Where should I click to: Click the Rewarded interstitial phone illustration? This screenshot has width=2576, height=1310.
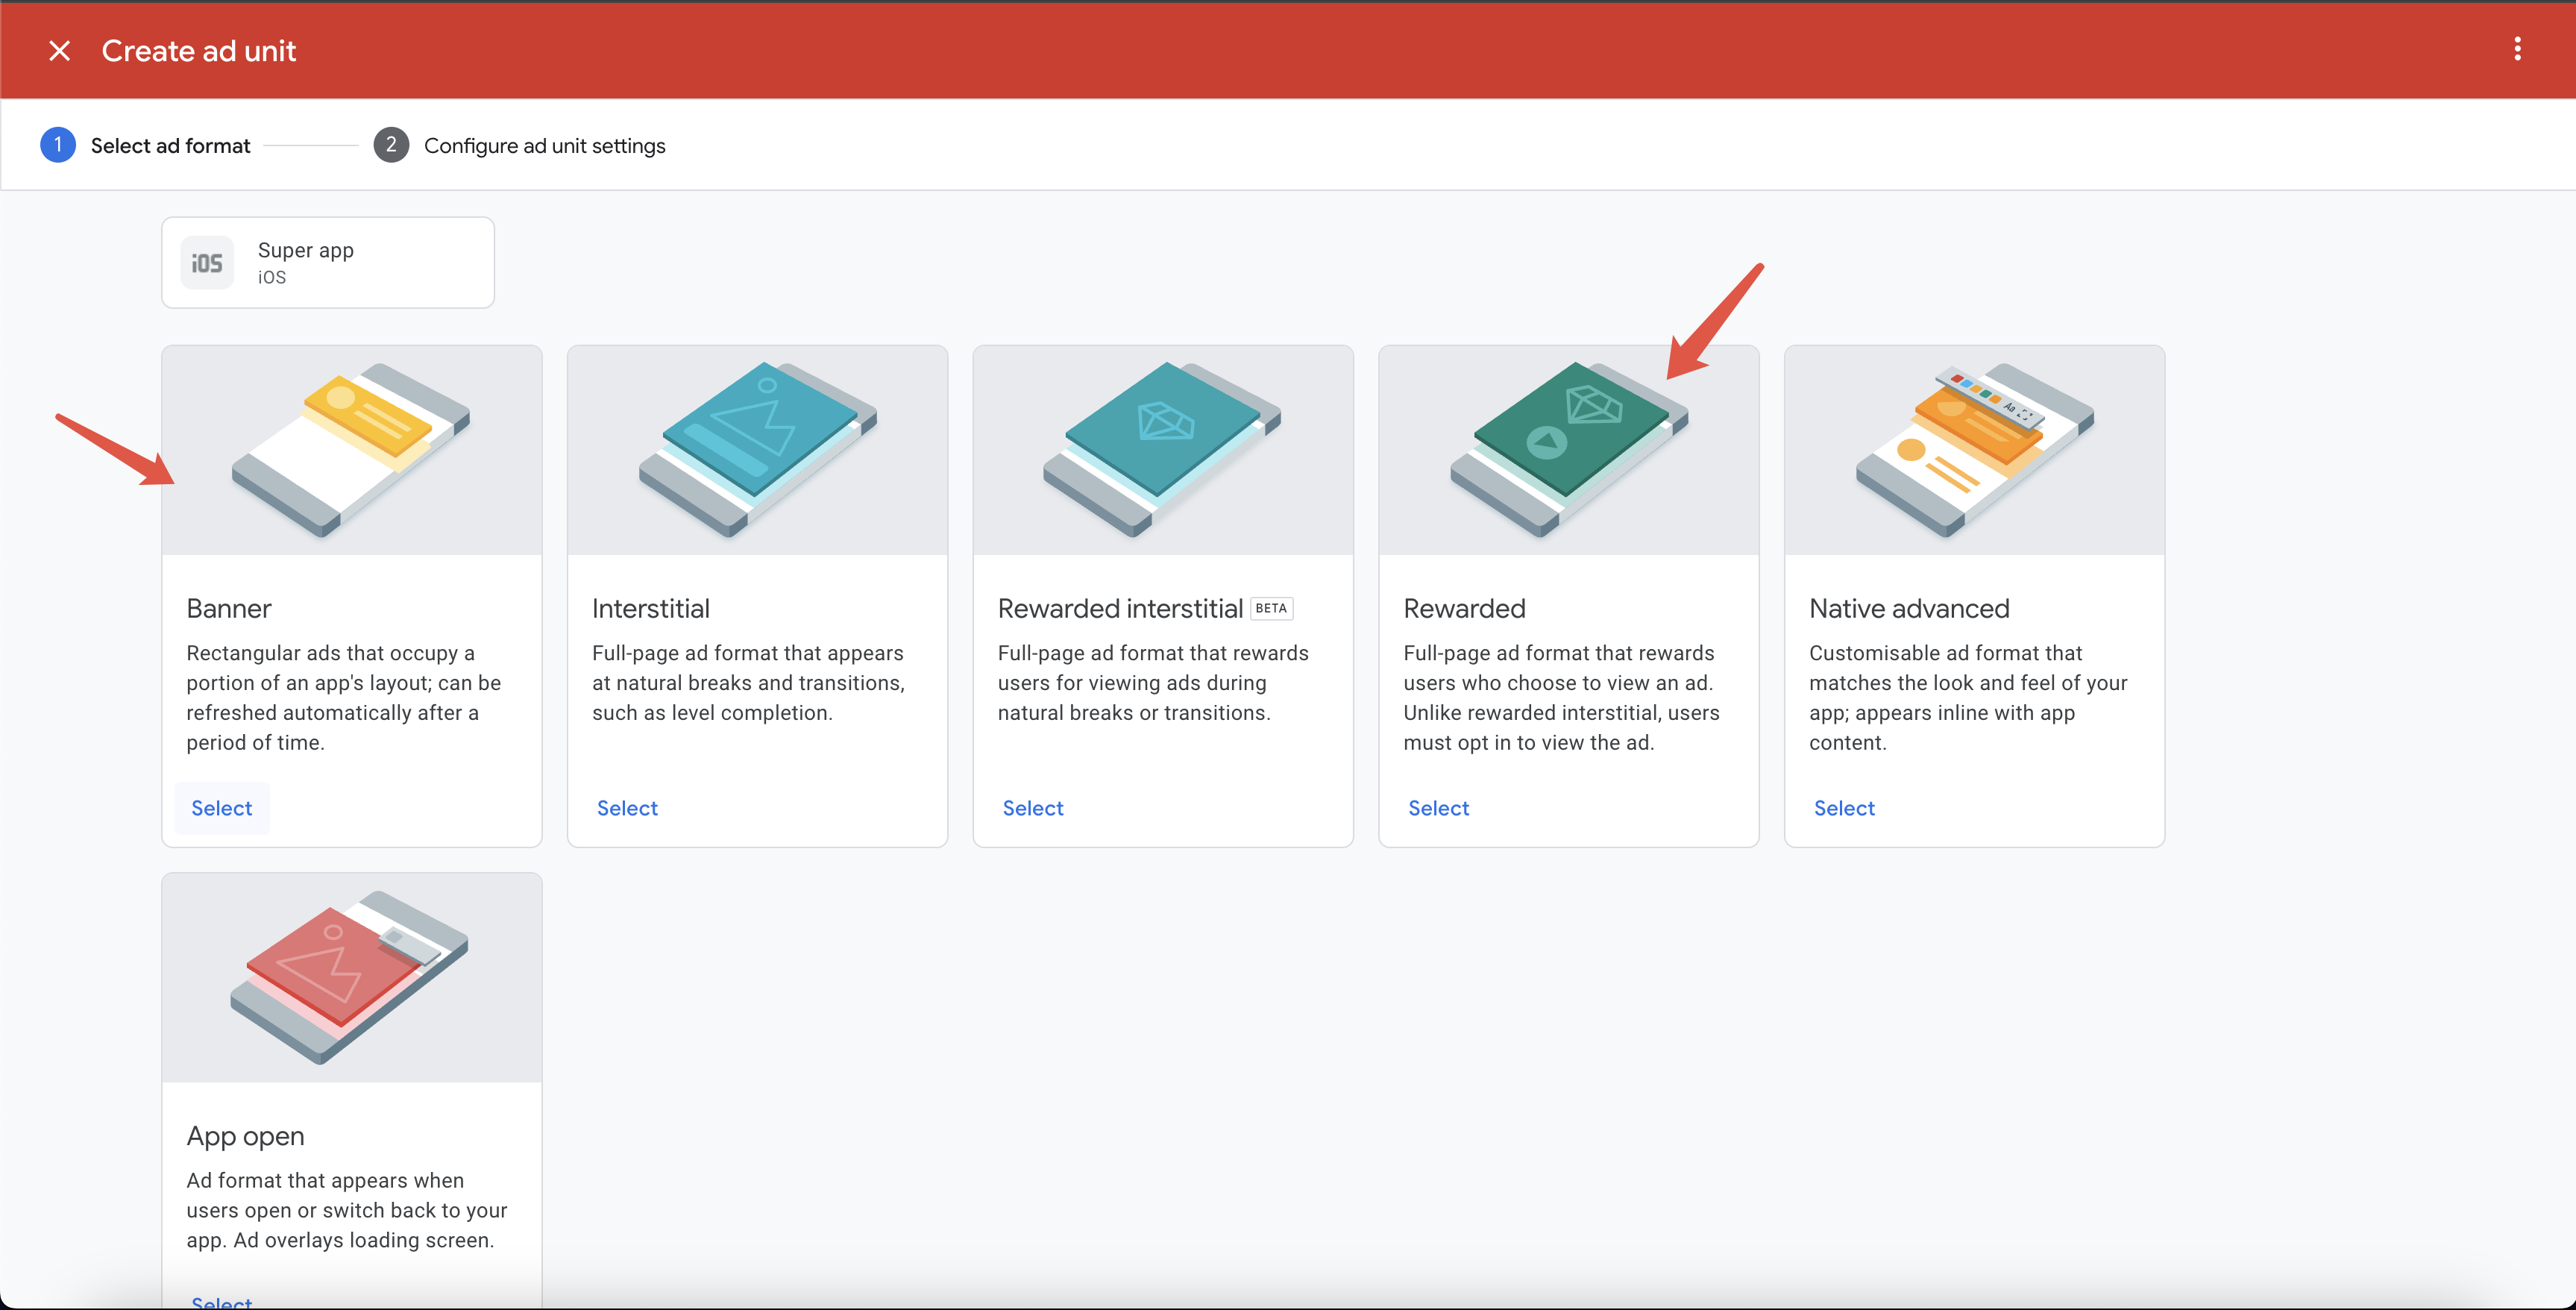pyautogui.click(x=1162, y=450)
